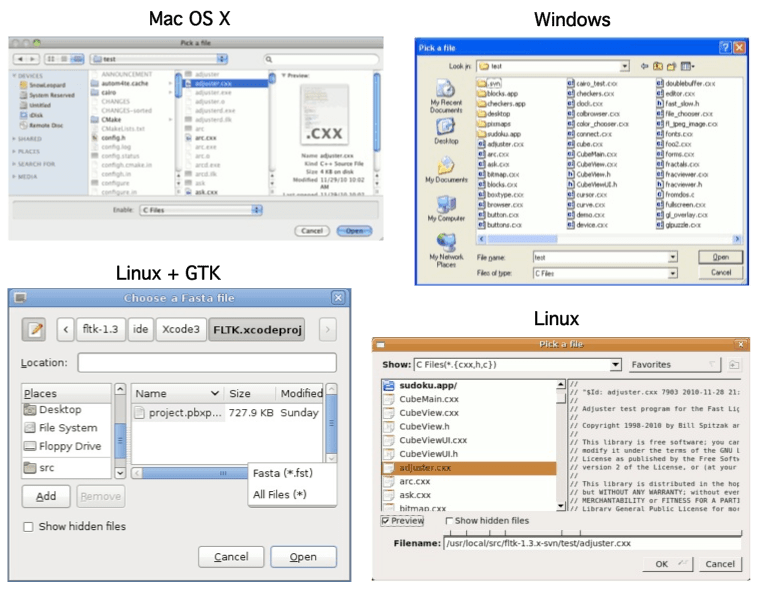Open the Favorites menu in Linux dialog

(674, 364)
